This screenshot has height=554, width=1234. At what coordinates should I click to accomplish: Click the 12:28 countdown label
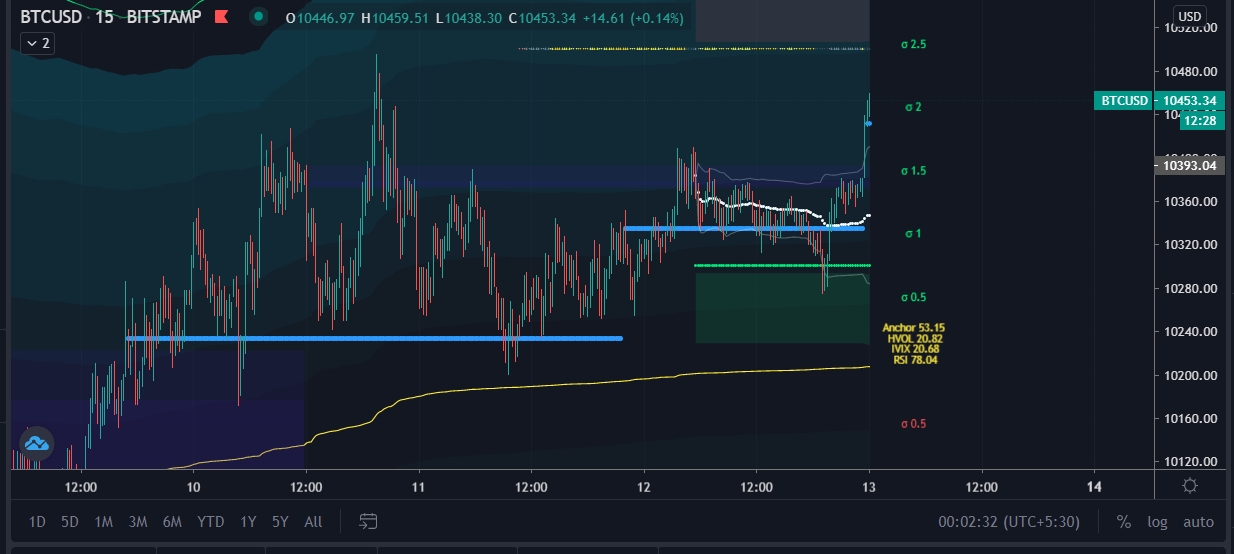point(1202,121)
